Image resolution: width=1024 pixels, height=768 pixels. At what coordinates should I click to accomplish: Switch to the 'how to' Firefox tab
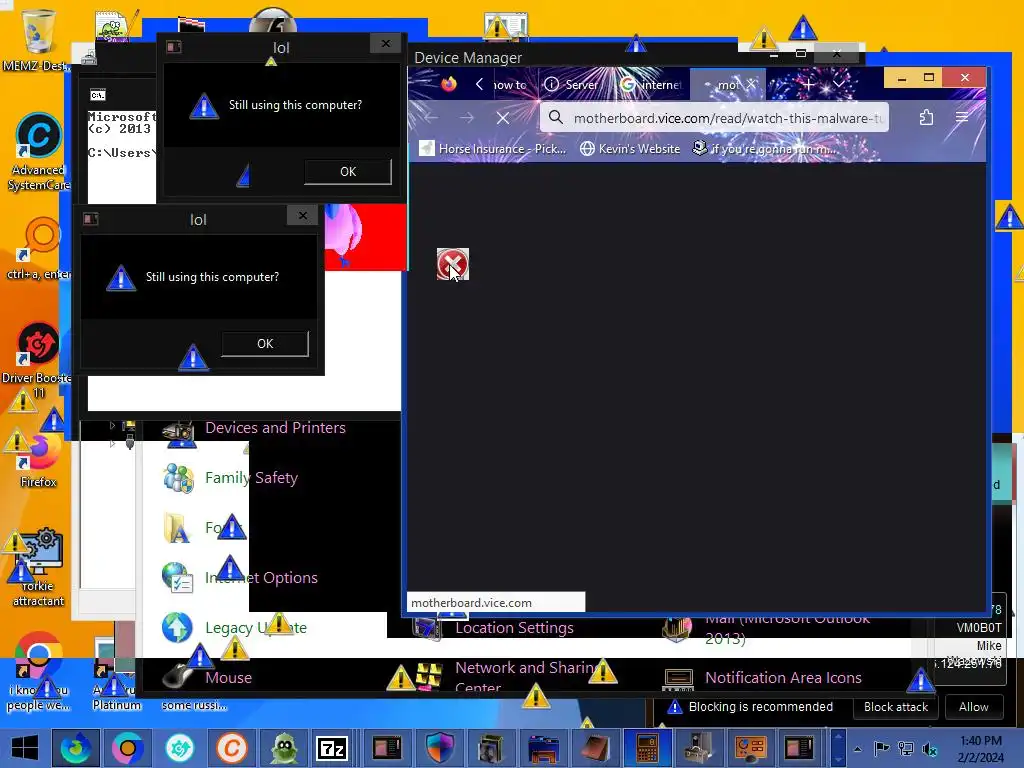pos(509,85)
